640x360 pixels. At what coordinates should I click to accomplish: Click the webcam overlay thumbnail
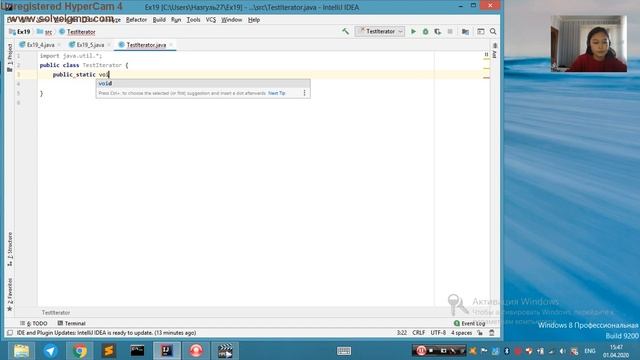pos(589,44)
